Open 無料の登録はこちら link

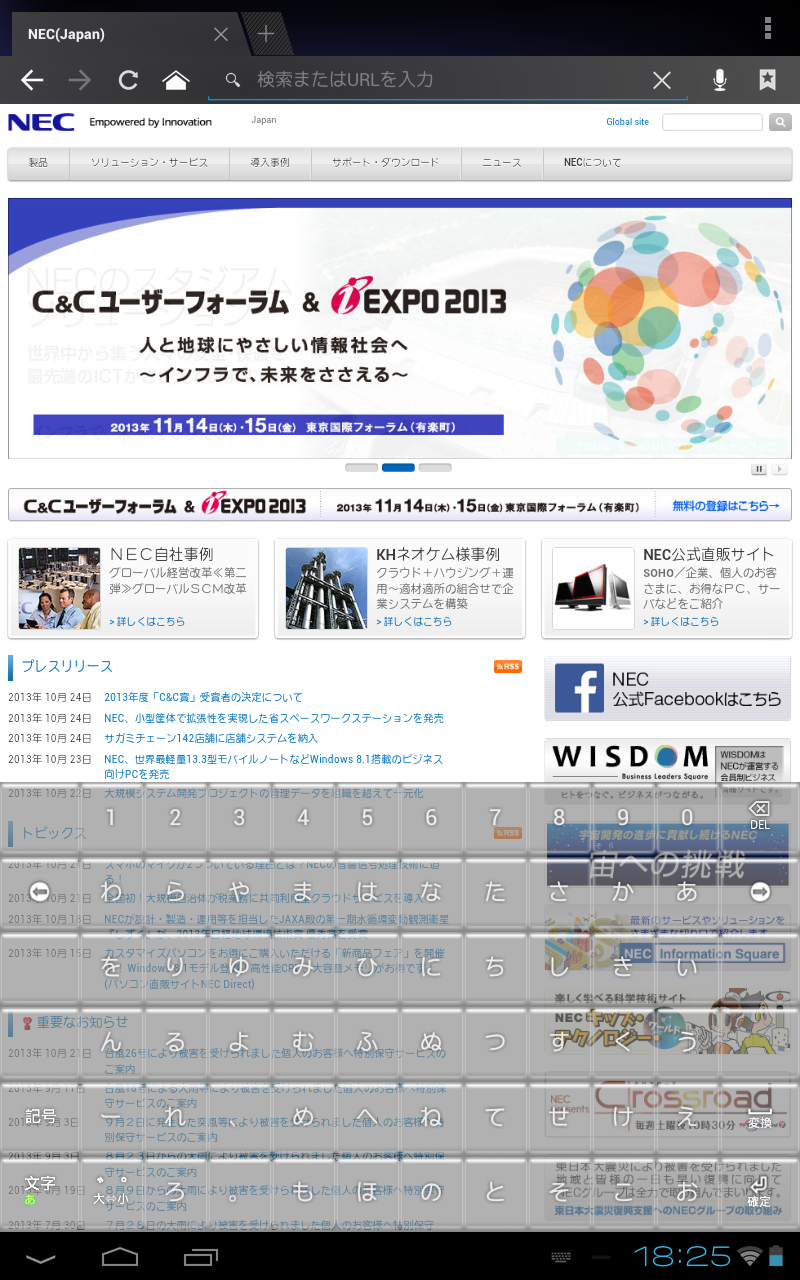[x=726, y=506]
